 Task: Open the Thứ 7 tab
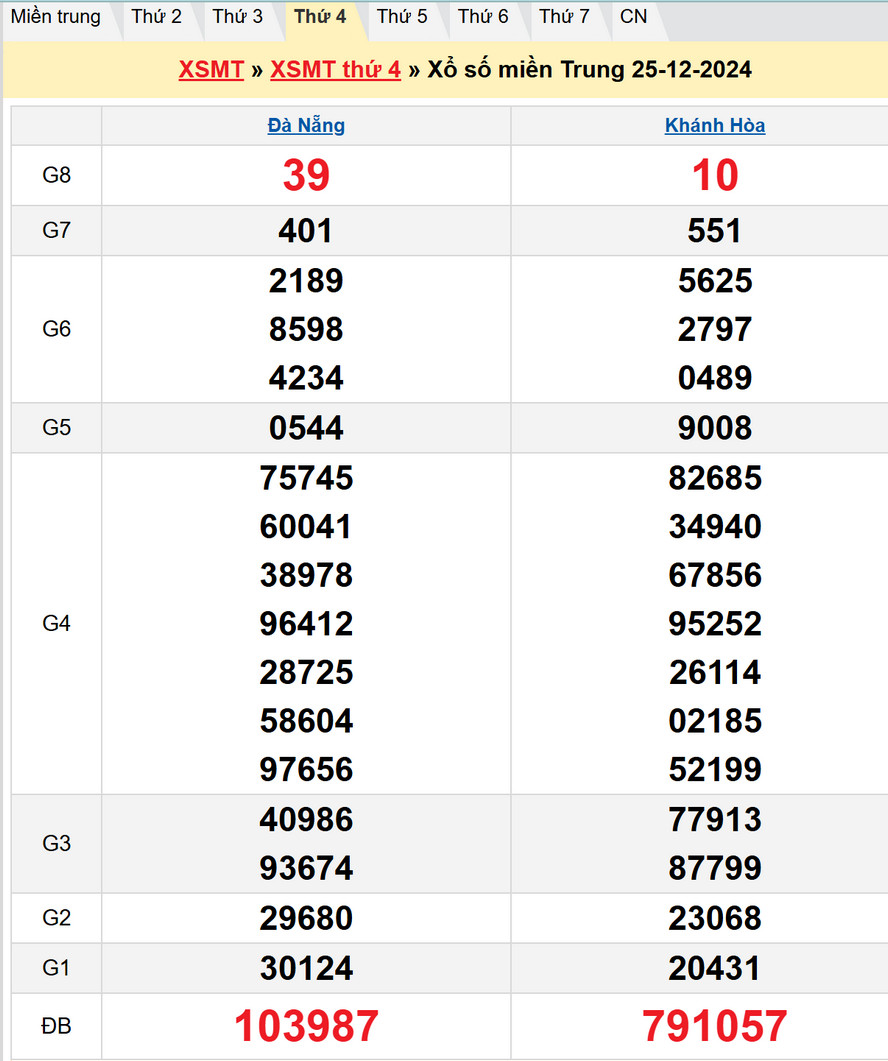tap(564, 17)
